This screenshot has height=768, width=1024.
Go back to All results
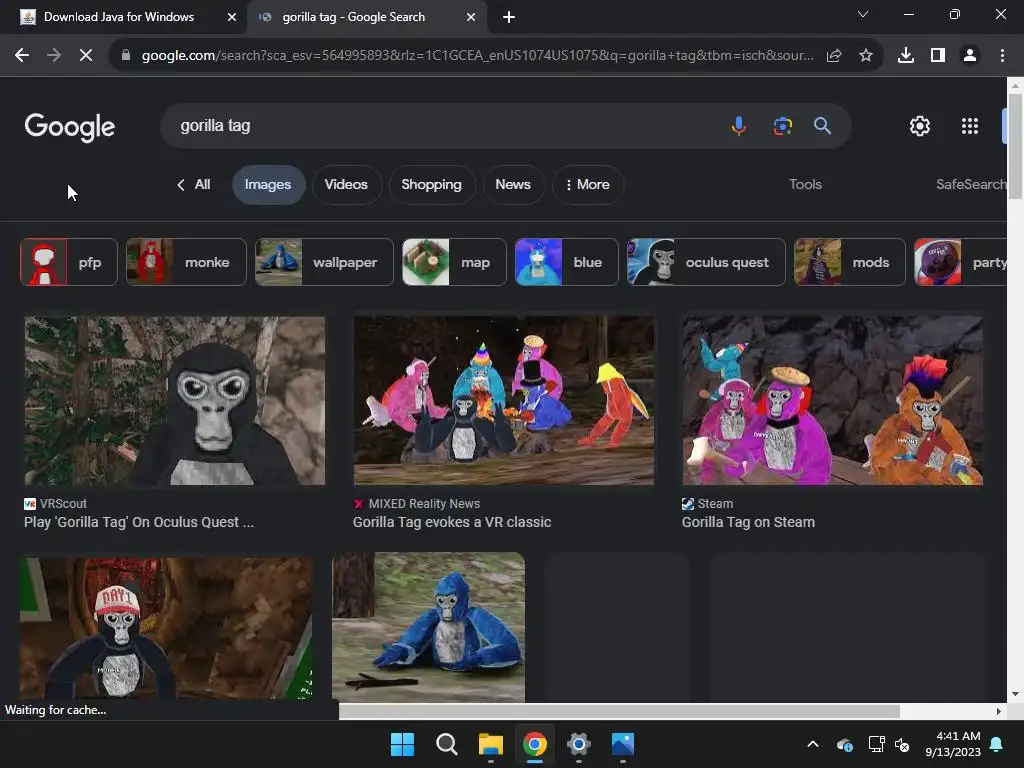pyautogui.click(x=194, y=185)
